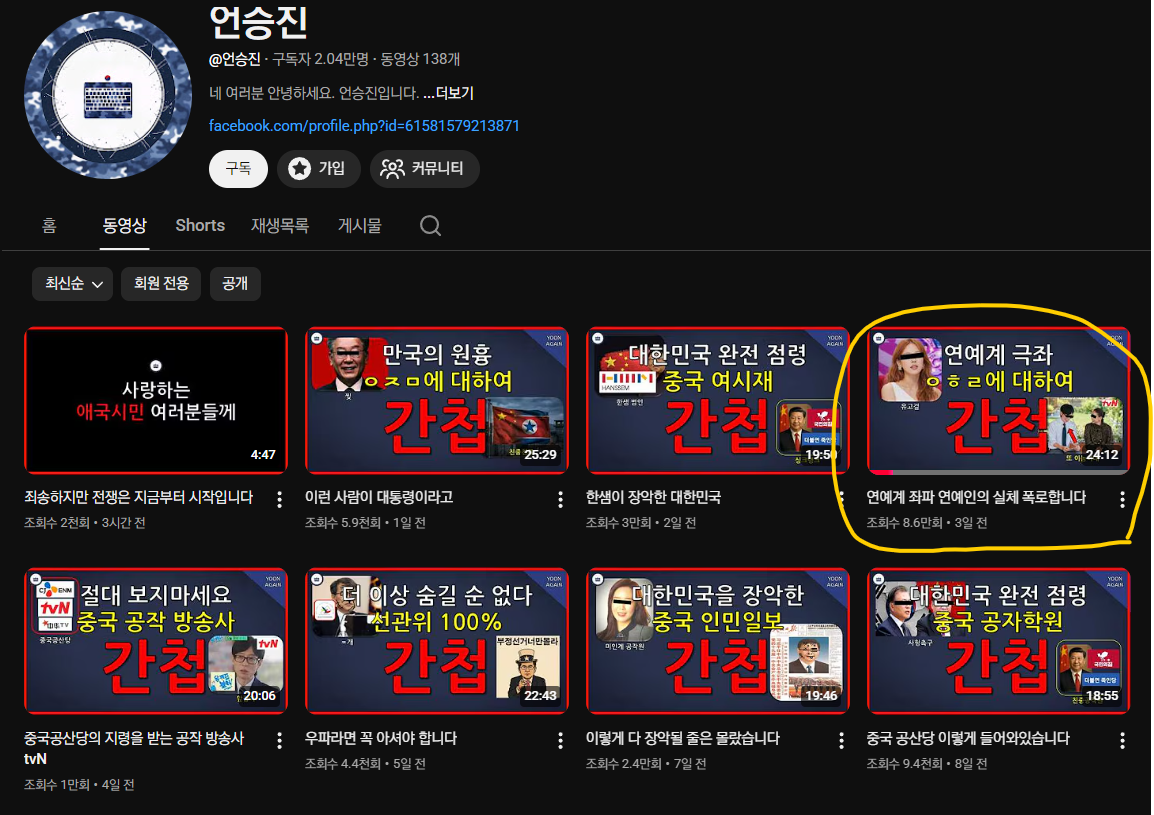Click the 조회수 1만회 • 4일 전 text
This screenshot has height=815, width=1154.
coord(79,785)
